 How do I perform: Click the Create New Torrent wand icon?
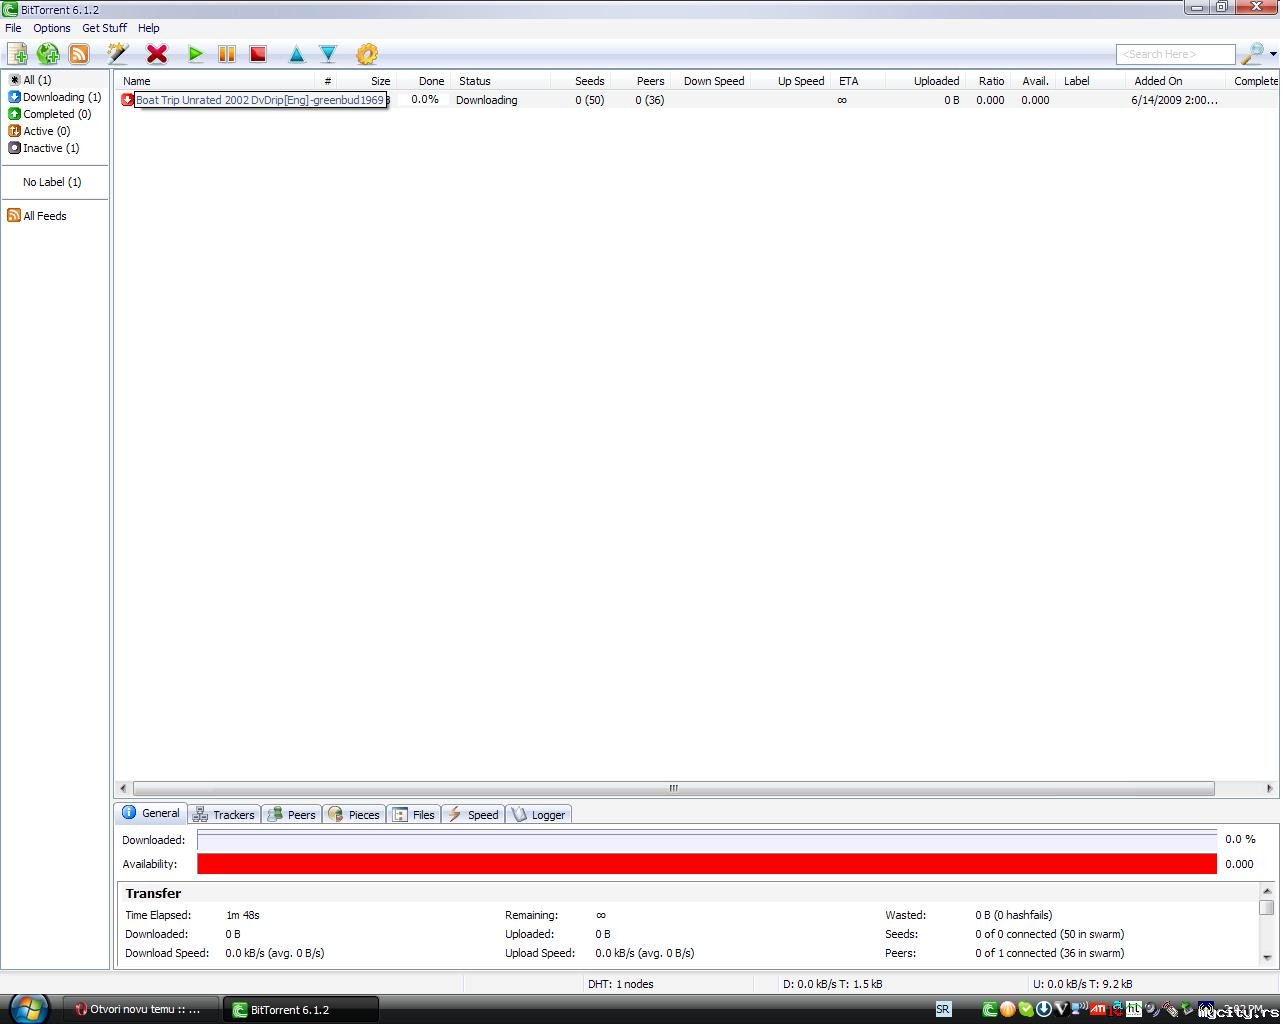[118, 54]
